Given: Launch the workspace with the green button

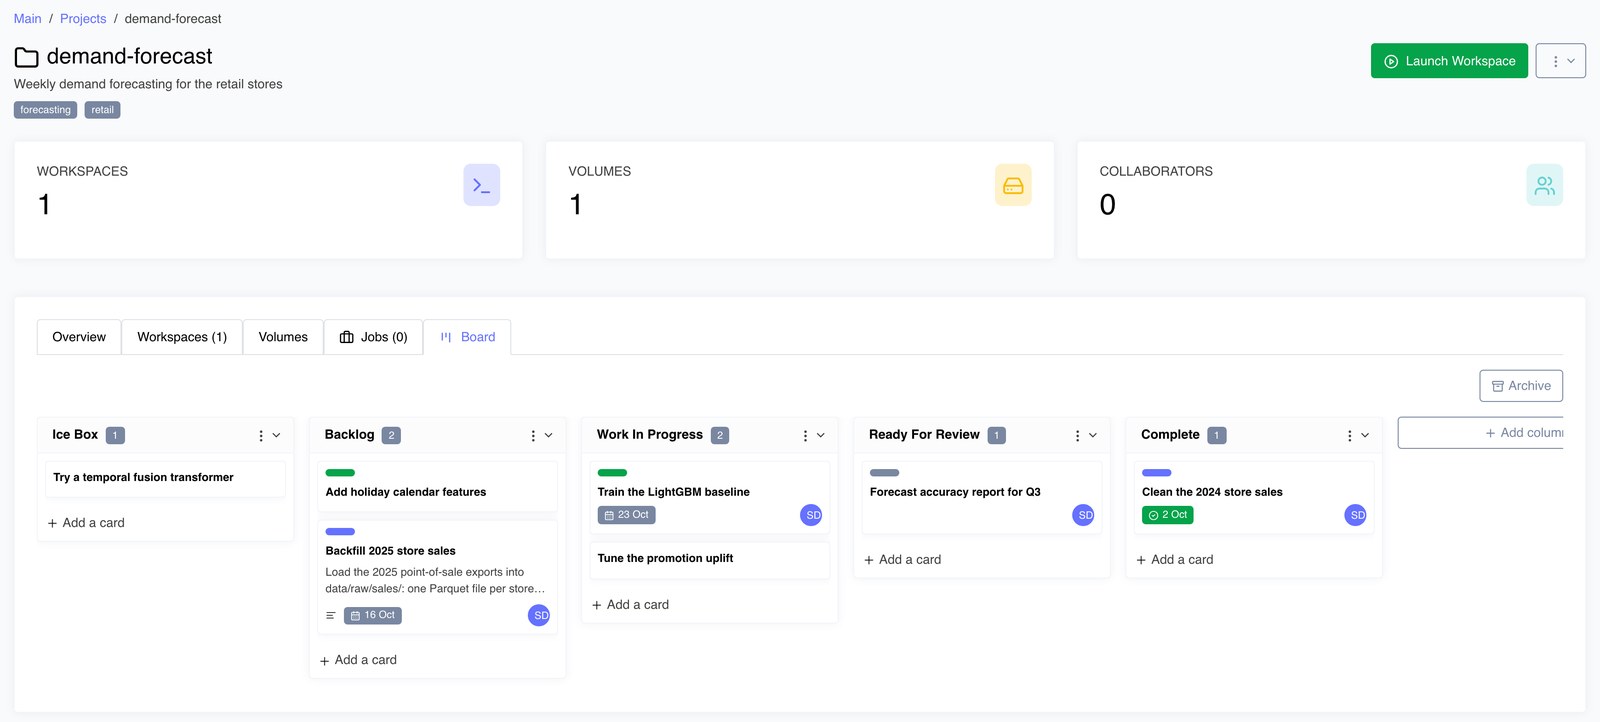Looking at the screenshot, I should click(1449, 61).
